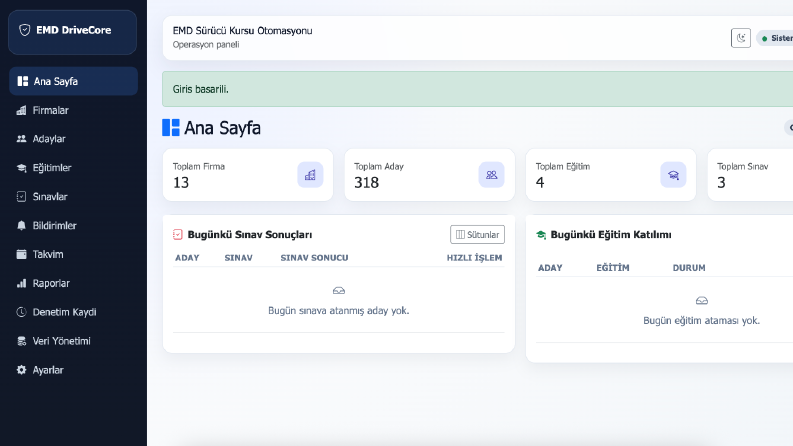Click the empty inbox icon under exam results

pyautogui.click(x=339, y=291)
